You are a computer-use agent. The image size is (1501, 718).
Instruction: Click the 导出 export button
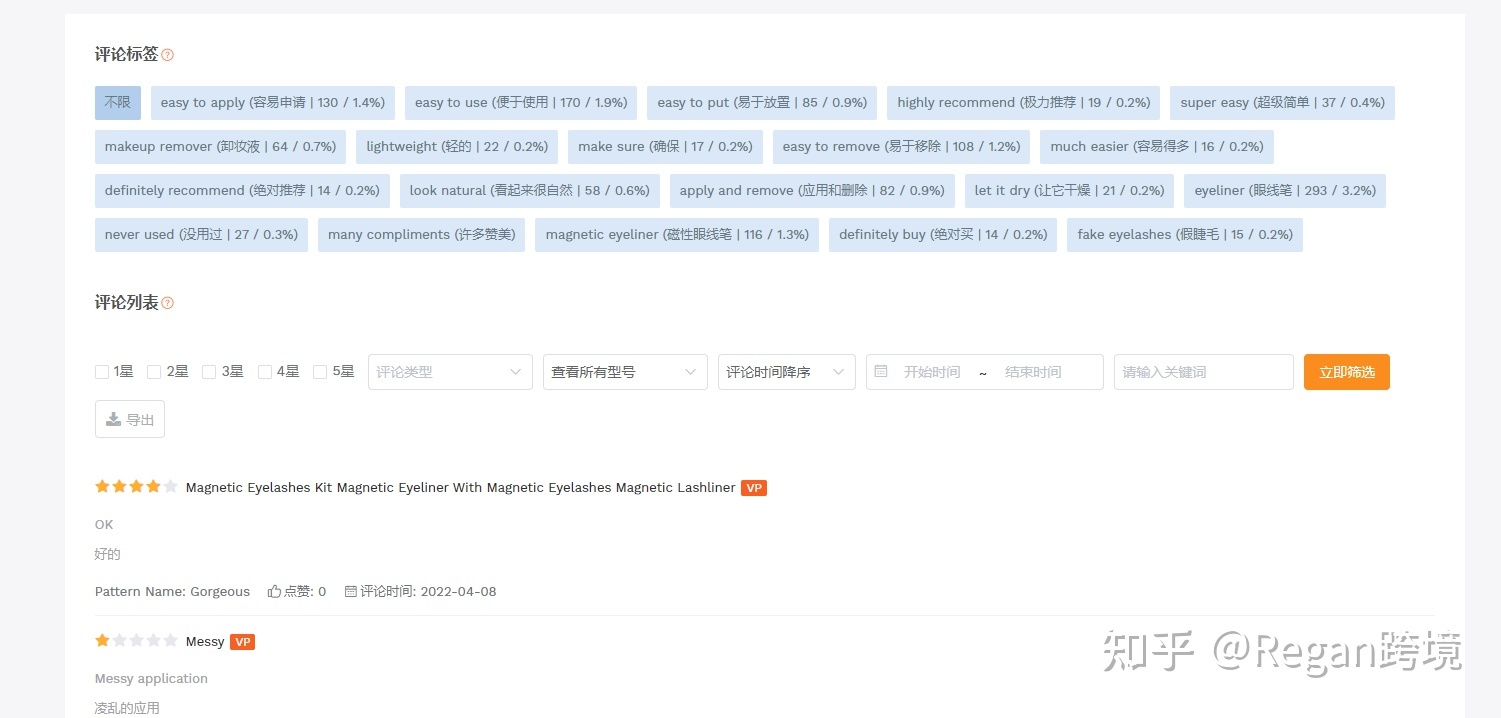130,420
